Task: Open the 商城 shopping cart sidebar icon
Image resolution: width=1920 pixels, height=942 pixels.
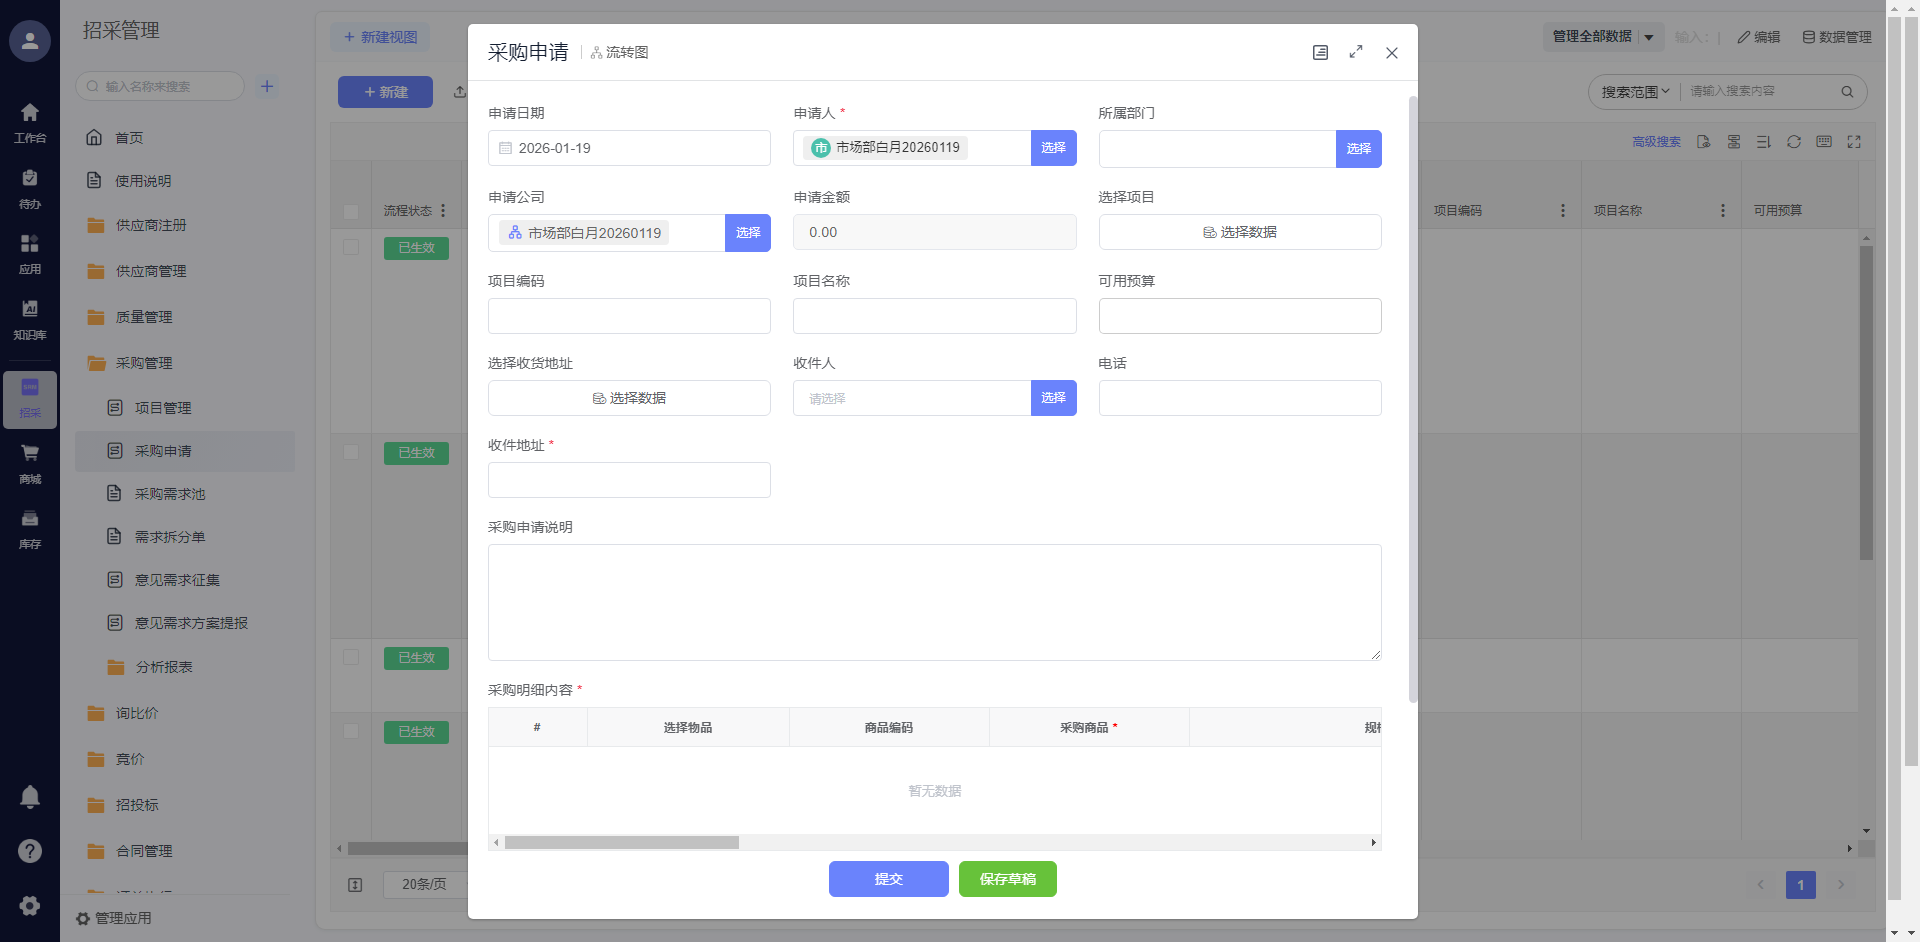Action: pyautogui.click(x=30, y=462)
